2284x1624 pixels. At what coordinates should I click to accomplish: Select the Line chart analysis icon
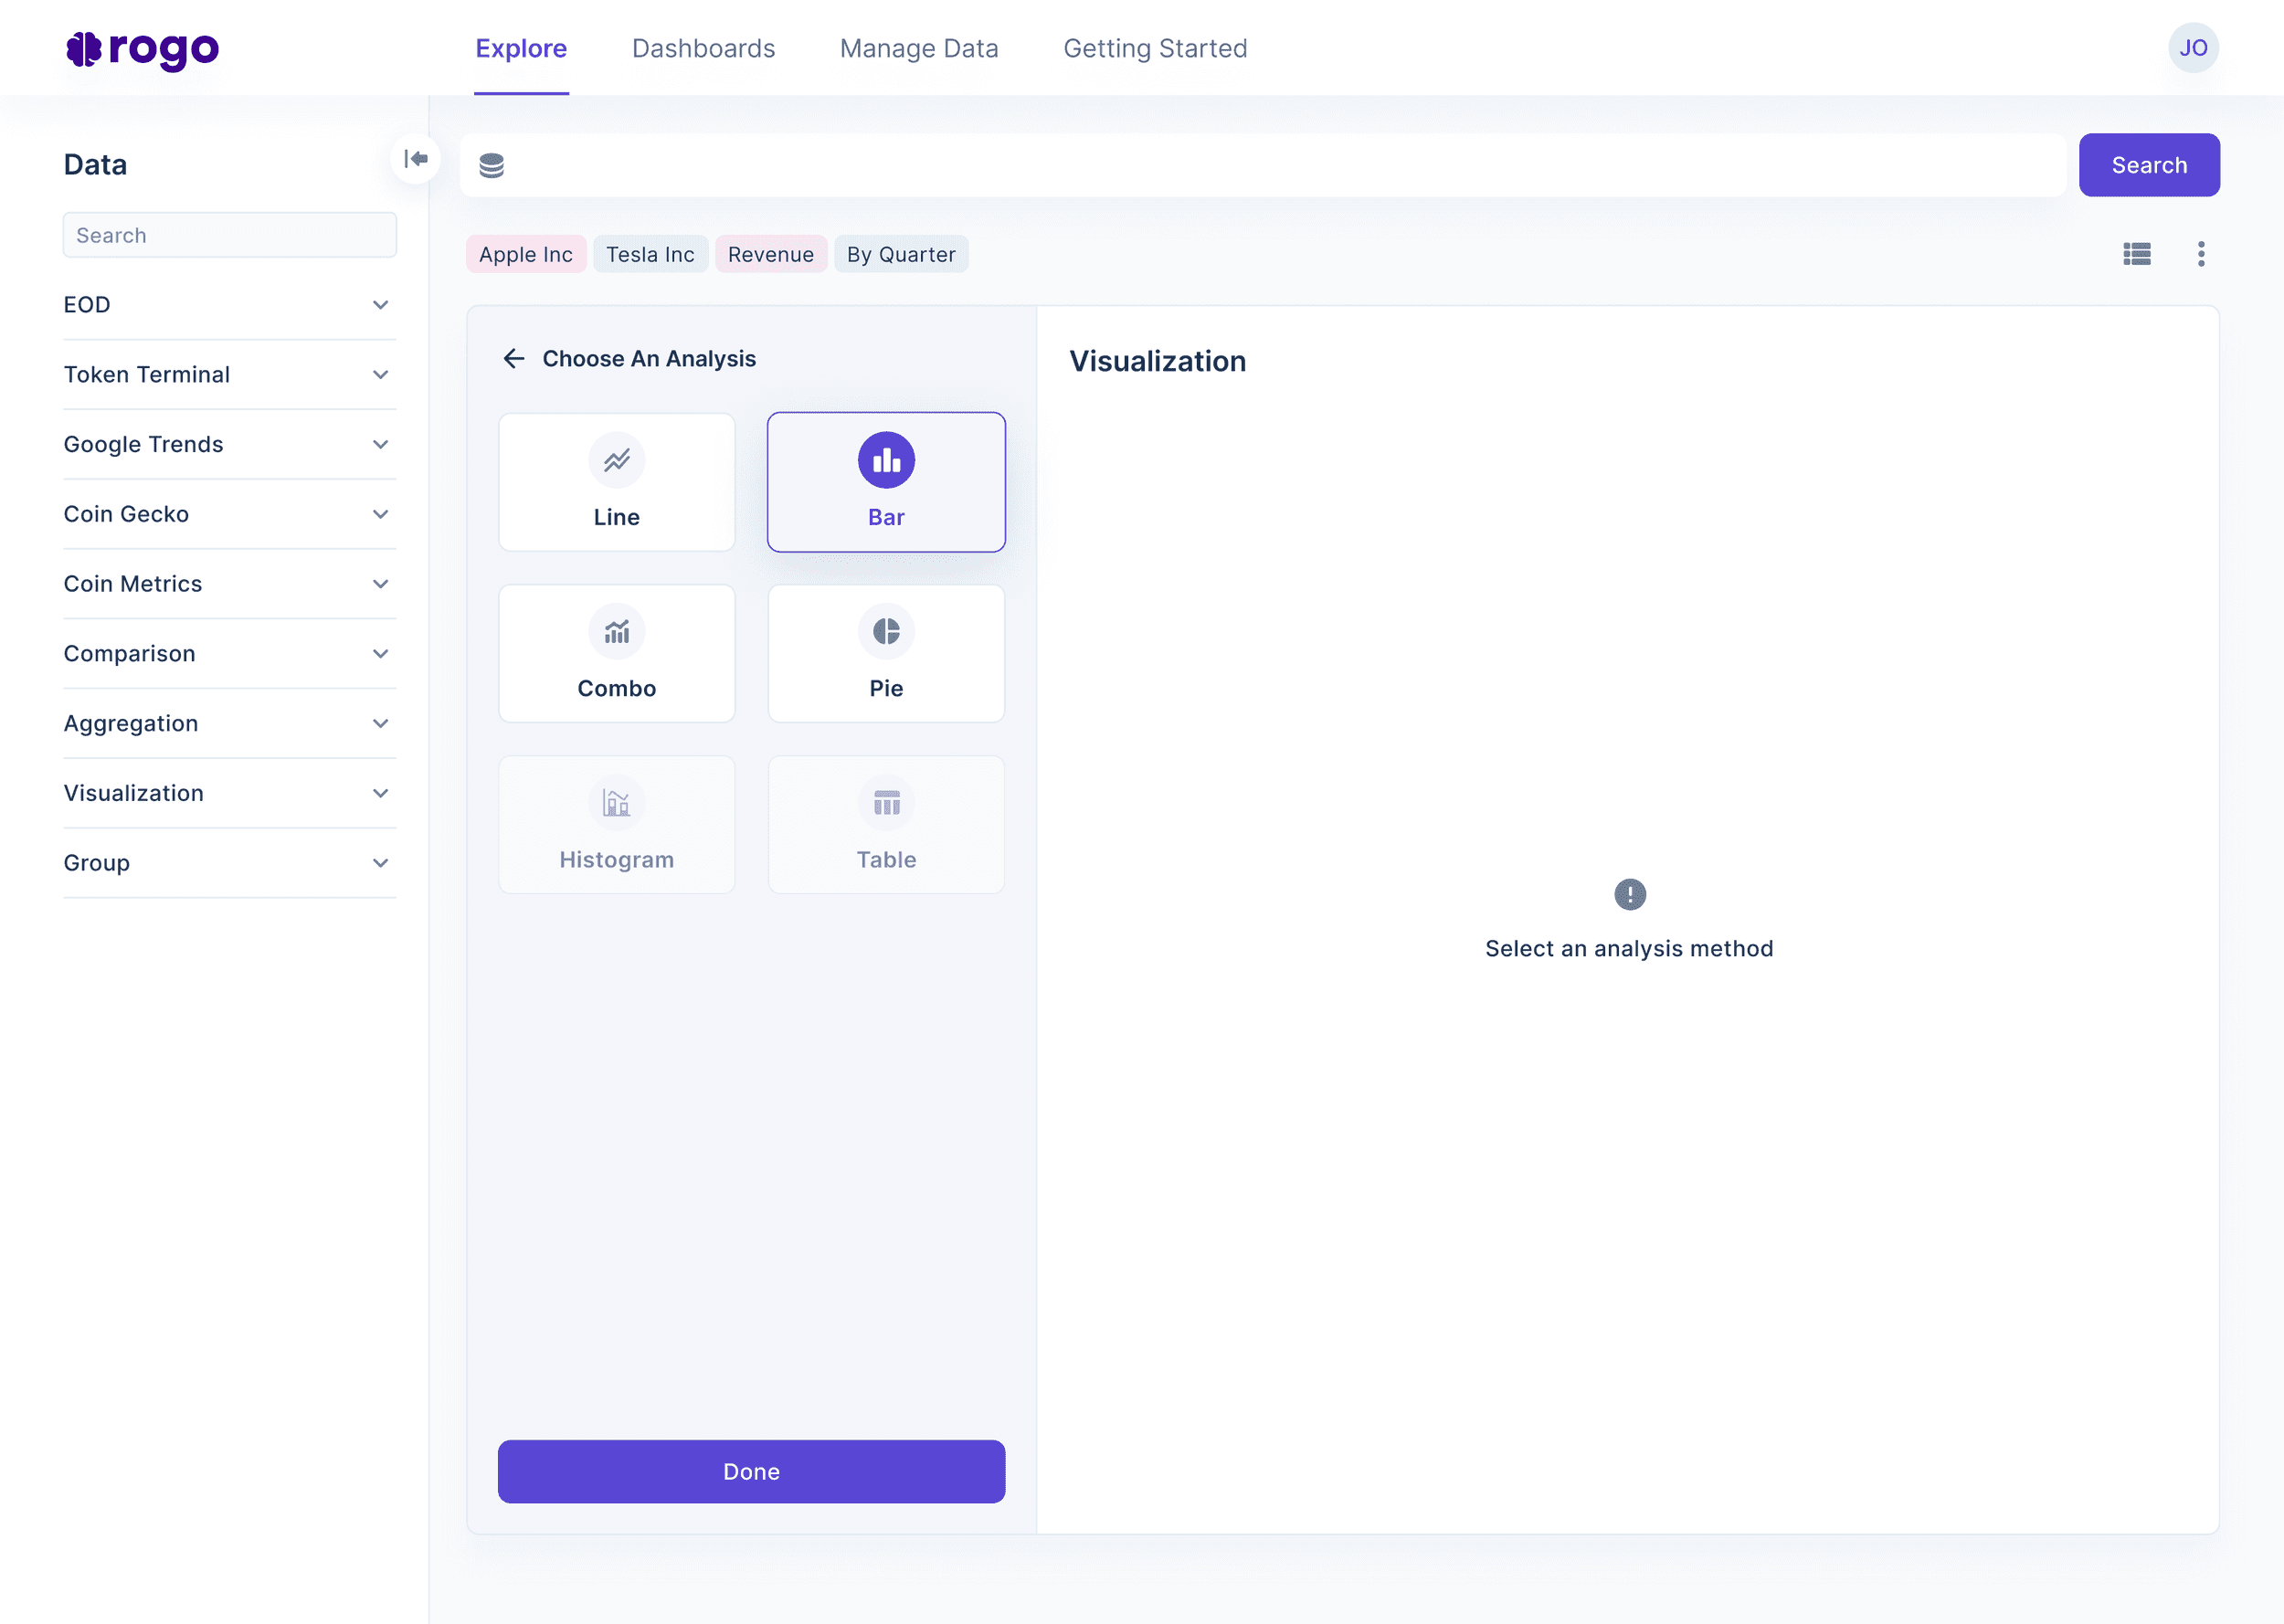[616, 460]
